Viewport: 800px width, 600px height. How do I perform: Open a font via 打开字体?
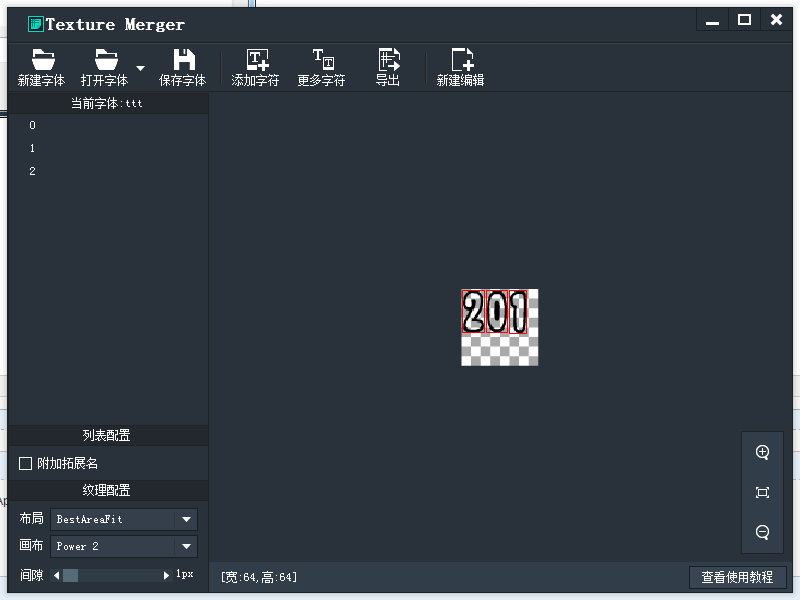105,67
